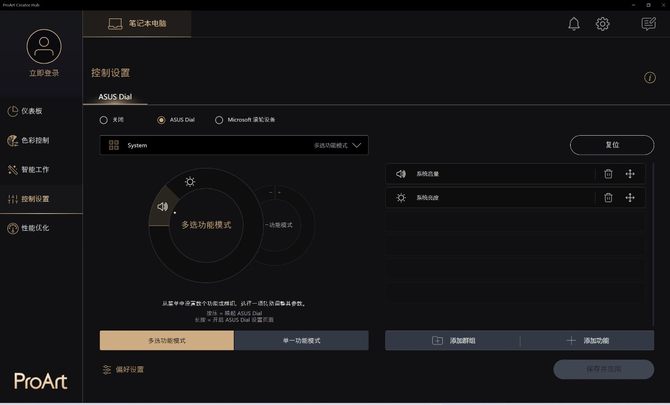Switch to 单一功能模式 tab
The width and height of the screenshot is (670, 405).
pos(301,340)
